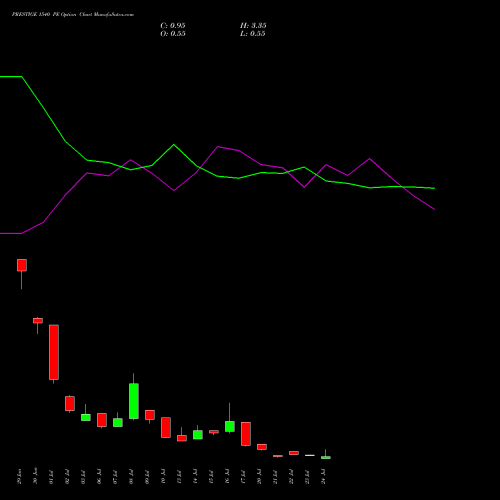Click the '30 Jun' date label
The image size is (500, 500).
(x=35, y=476)
